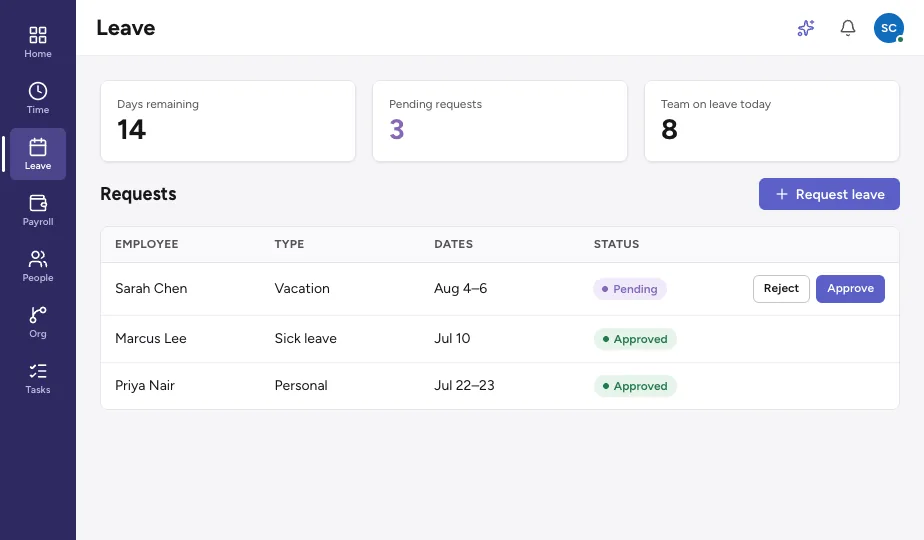
Task: Open the SC profile avatar
Action: tap(889, 28)
